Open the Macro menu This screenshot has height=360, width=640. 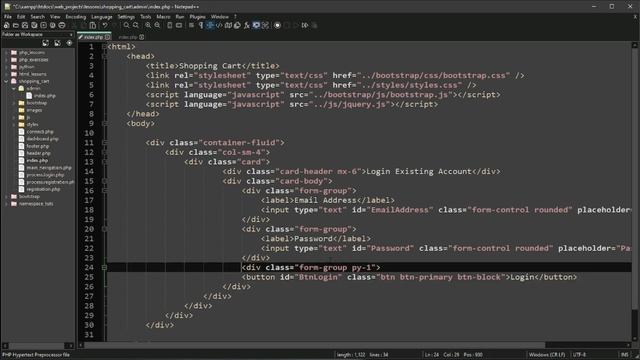tap(163, 17)
